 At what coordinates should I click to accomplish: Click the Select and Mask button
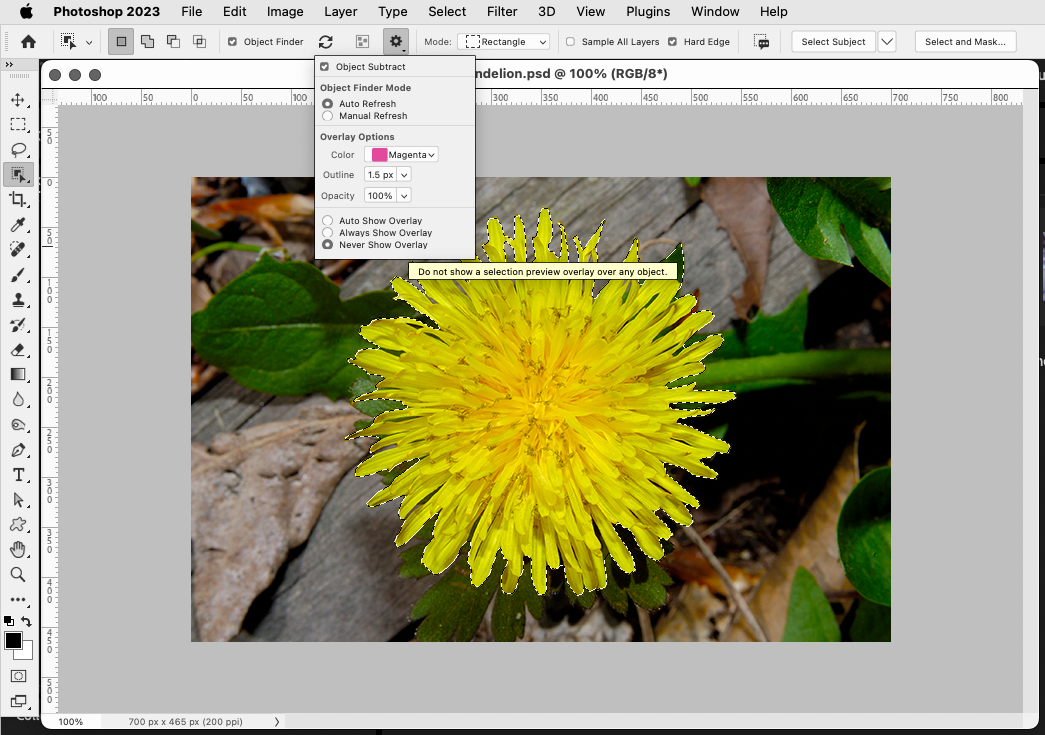click(x=965, y=41)
